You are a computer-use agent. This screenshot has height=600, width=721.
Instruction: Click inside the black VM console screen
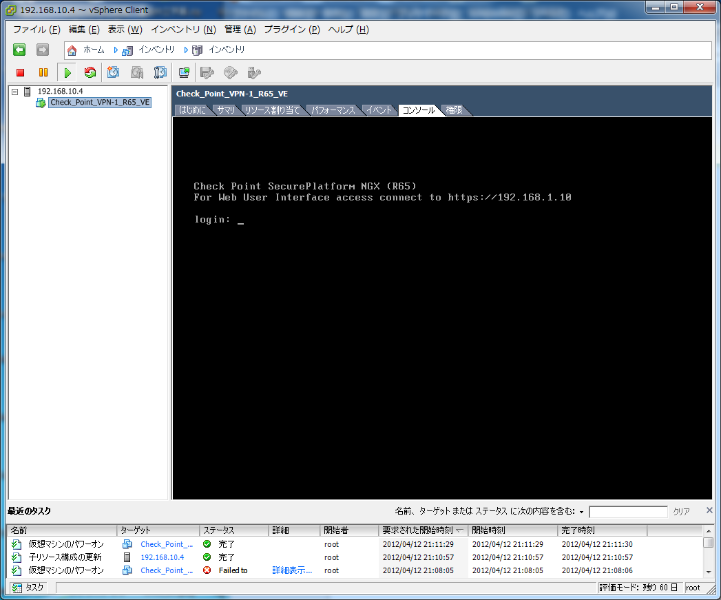click(442, 308)
